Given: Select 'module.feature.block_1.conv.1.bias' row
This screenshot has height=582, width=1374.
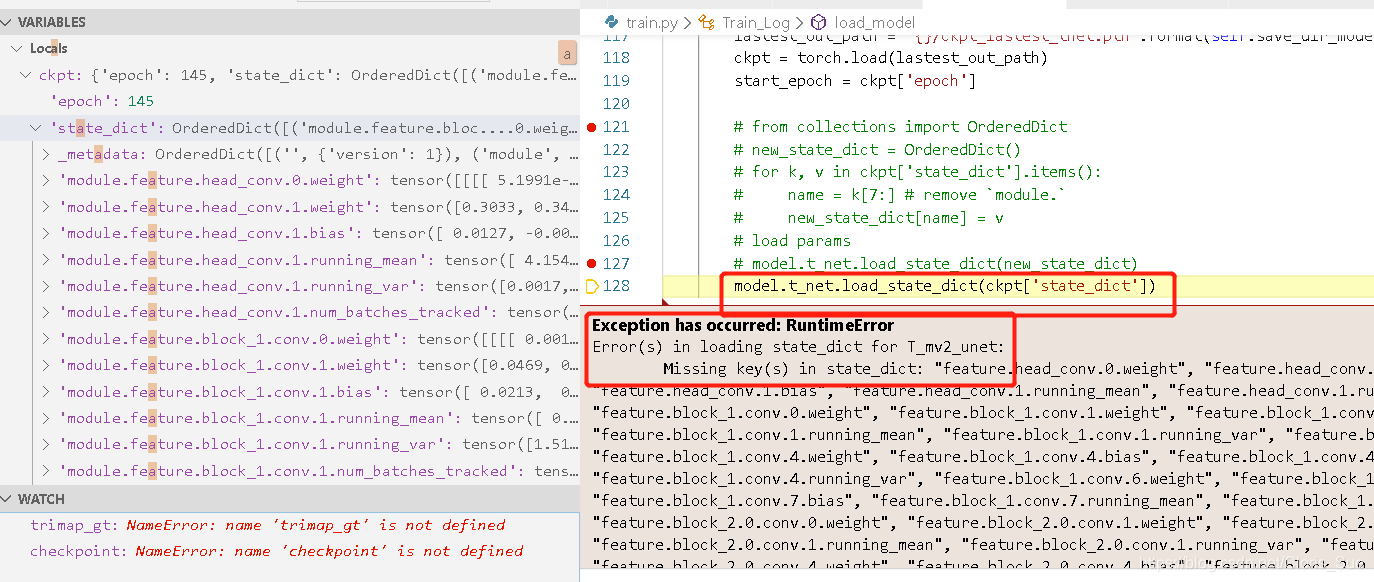Looking at the screenshot, I should (x=290, y=392).
